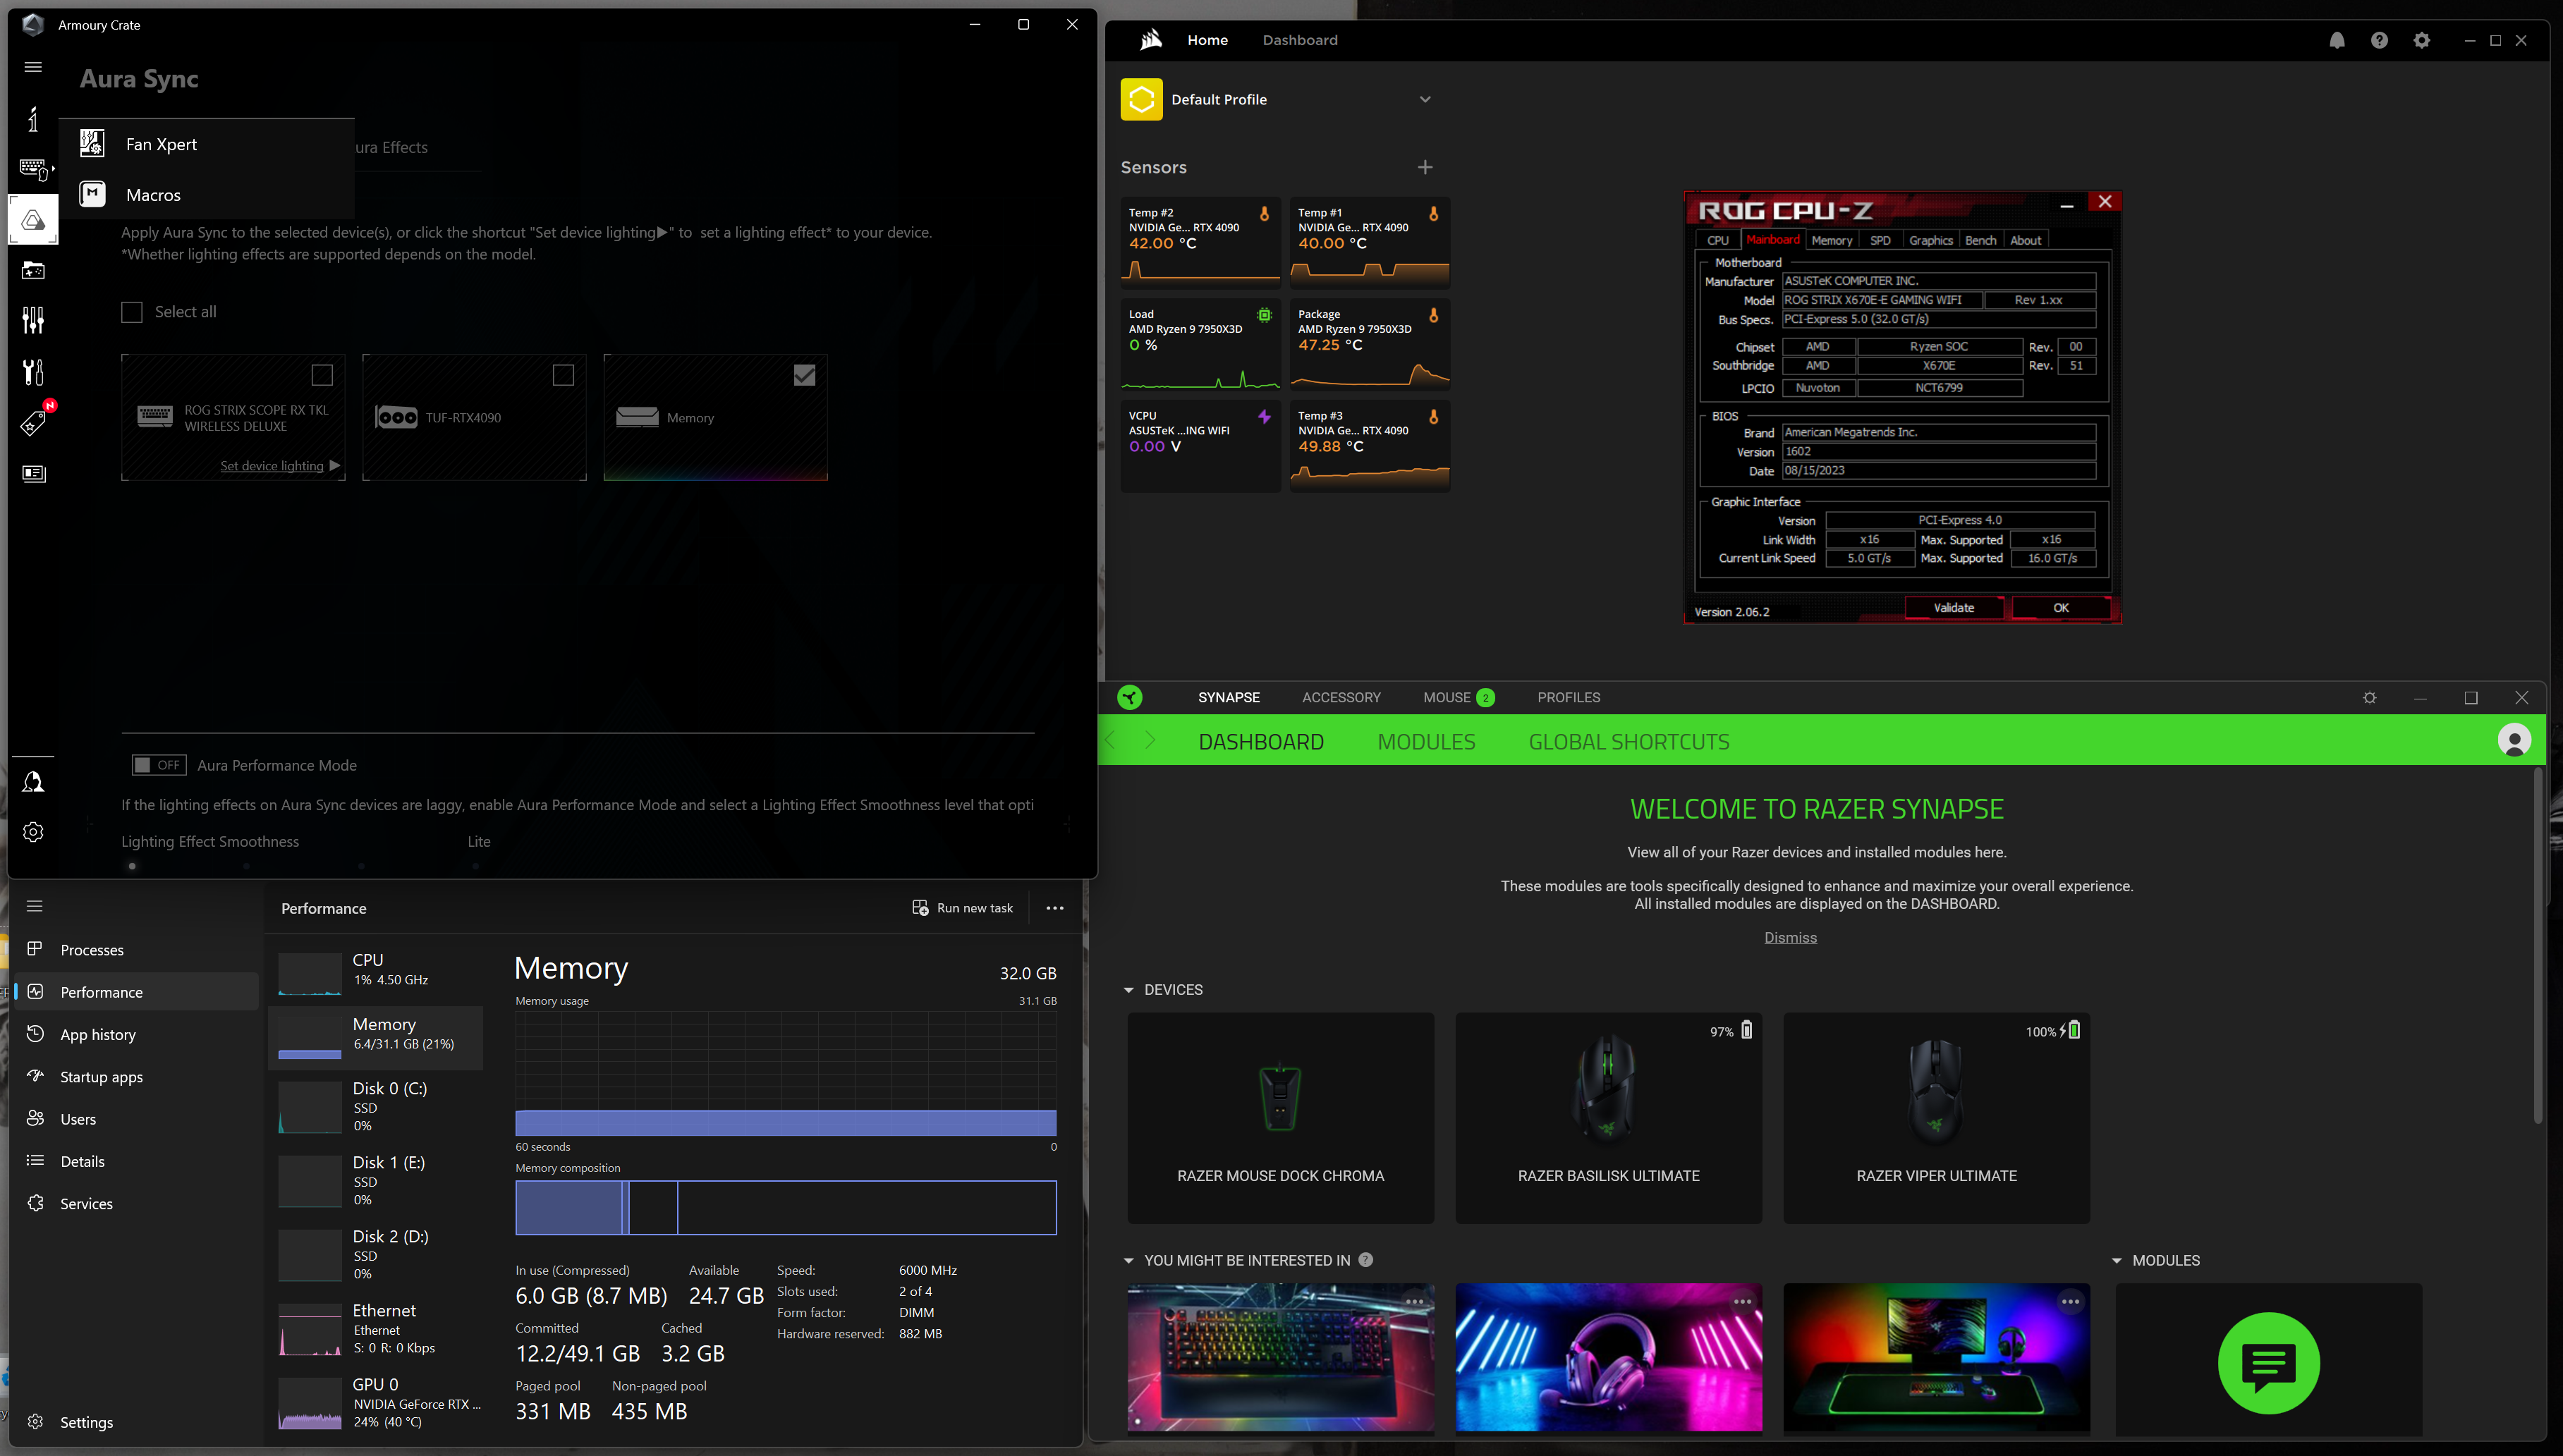Viewport: 2563px width, 1456px height.
Task: Expand the Default Profile dropdown
Action: tap(1425, 99)
